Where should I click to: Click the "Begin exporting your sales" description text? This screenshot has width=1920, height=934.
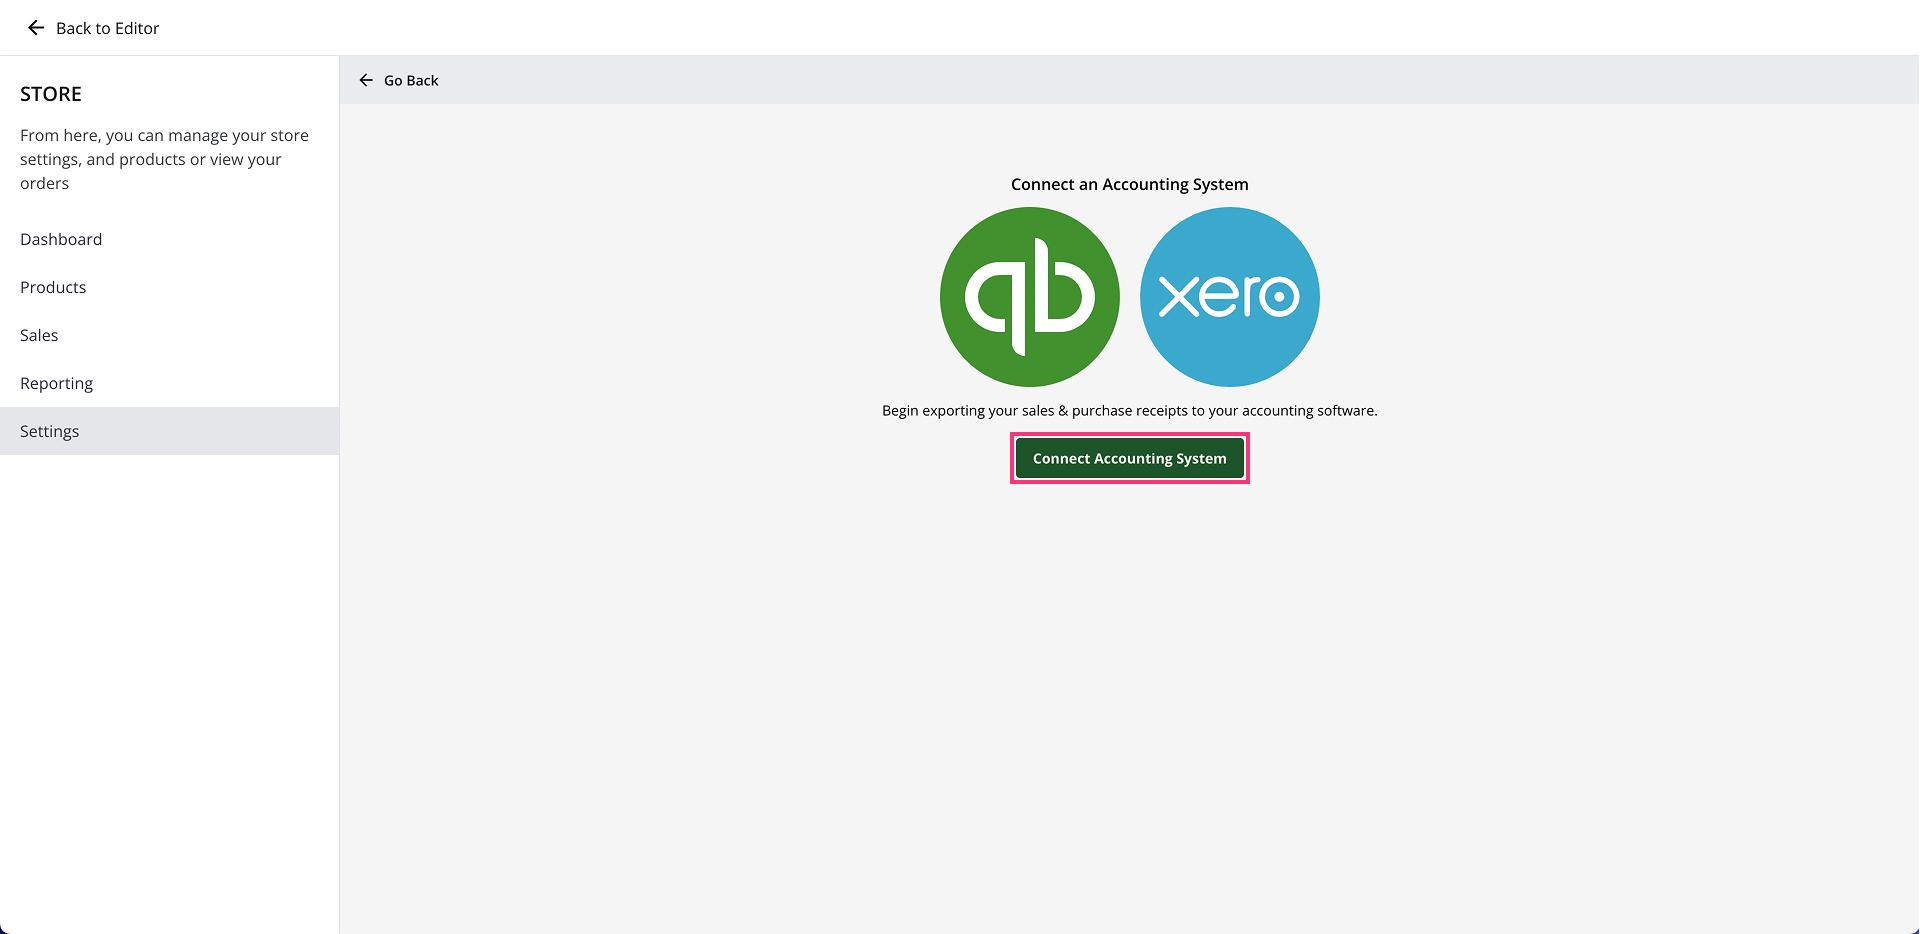[x=1130, y=410]
